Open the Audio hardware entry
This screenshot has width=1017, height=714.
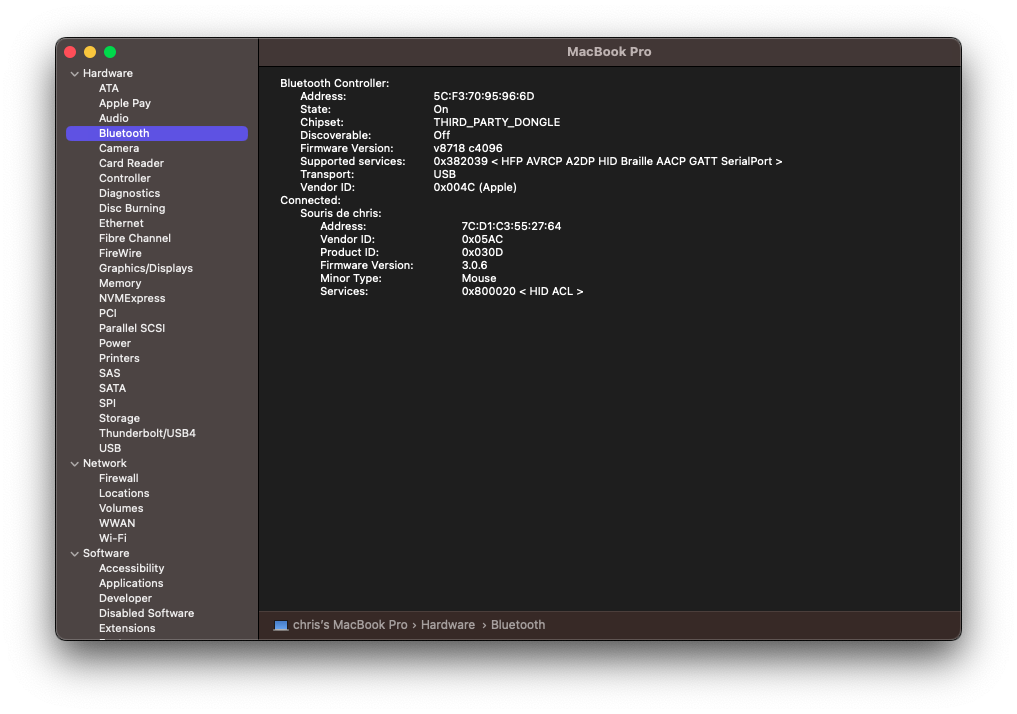click(x=114, y=118)
